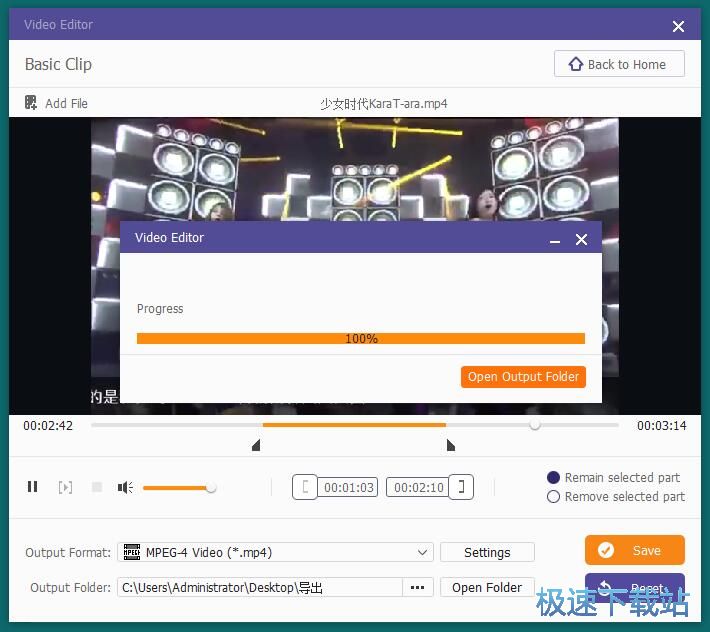710x632 pixels.
Task: Click the file name 少女时代KaraT-ara.mp4
Action: coord(384,104)
